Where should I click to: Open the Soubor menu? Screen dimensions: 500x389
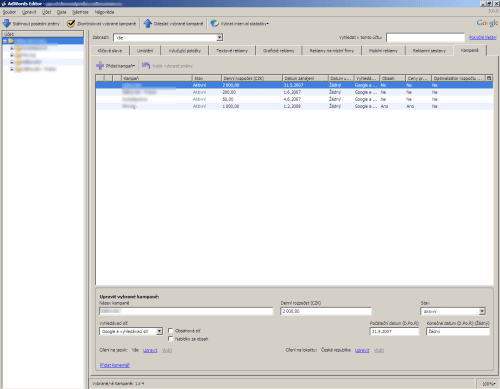9,12
